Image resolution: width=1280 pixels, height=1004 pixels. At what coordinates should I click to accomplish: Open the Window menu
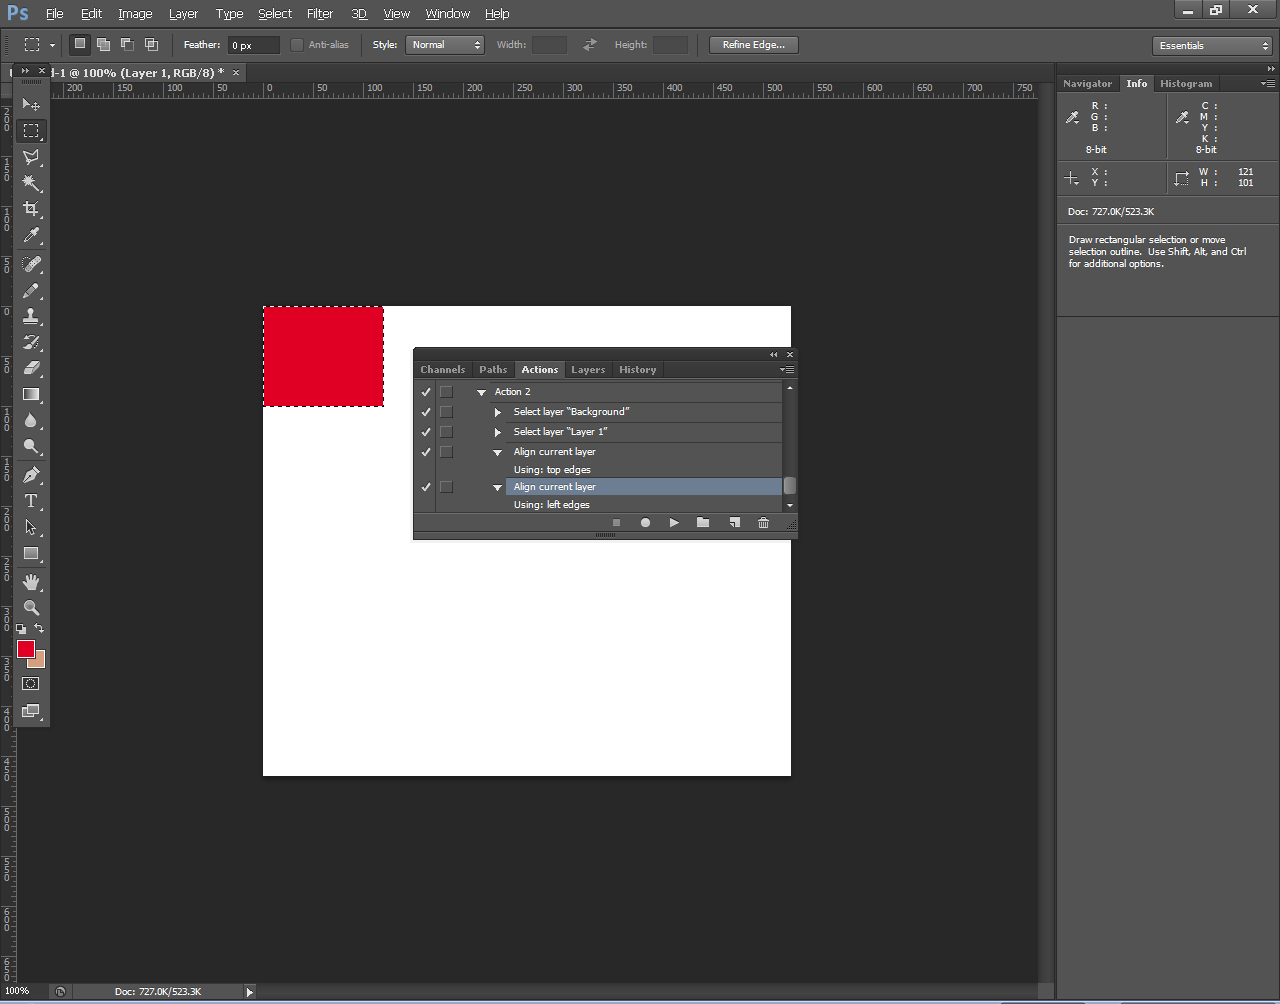pos(447,14)
